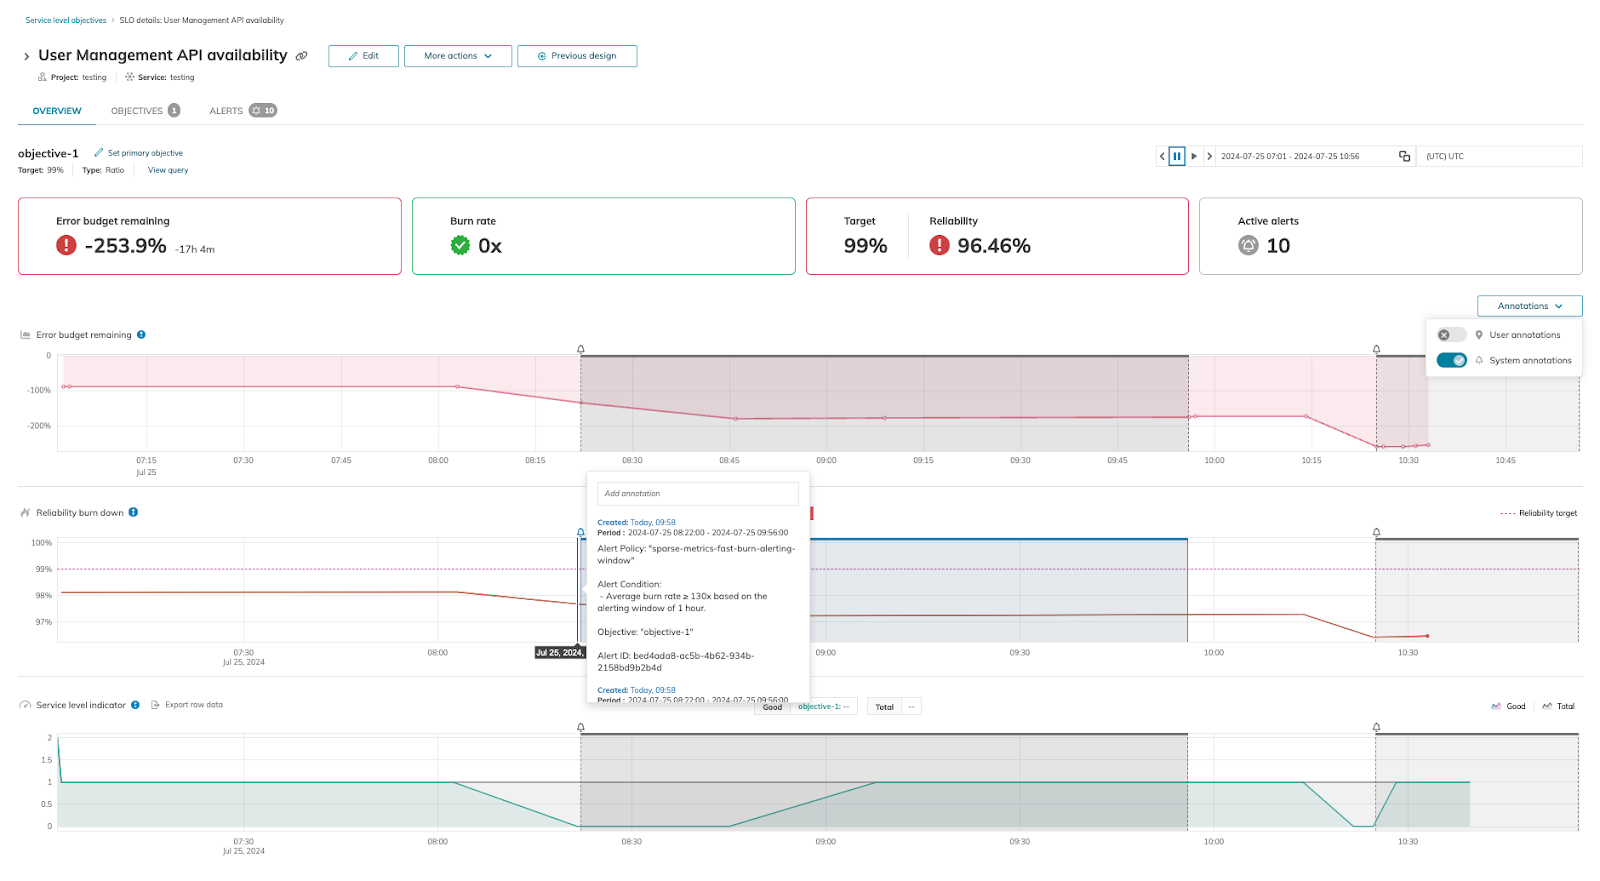Step time range forward with right chevron
The image size is (1600, 881).
[x=1209, y=156]
